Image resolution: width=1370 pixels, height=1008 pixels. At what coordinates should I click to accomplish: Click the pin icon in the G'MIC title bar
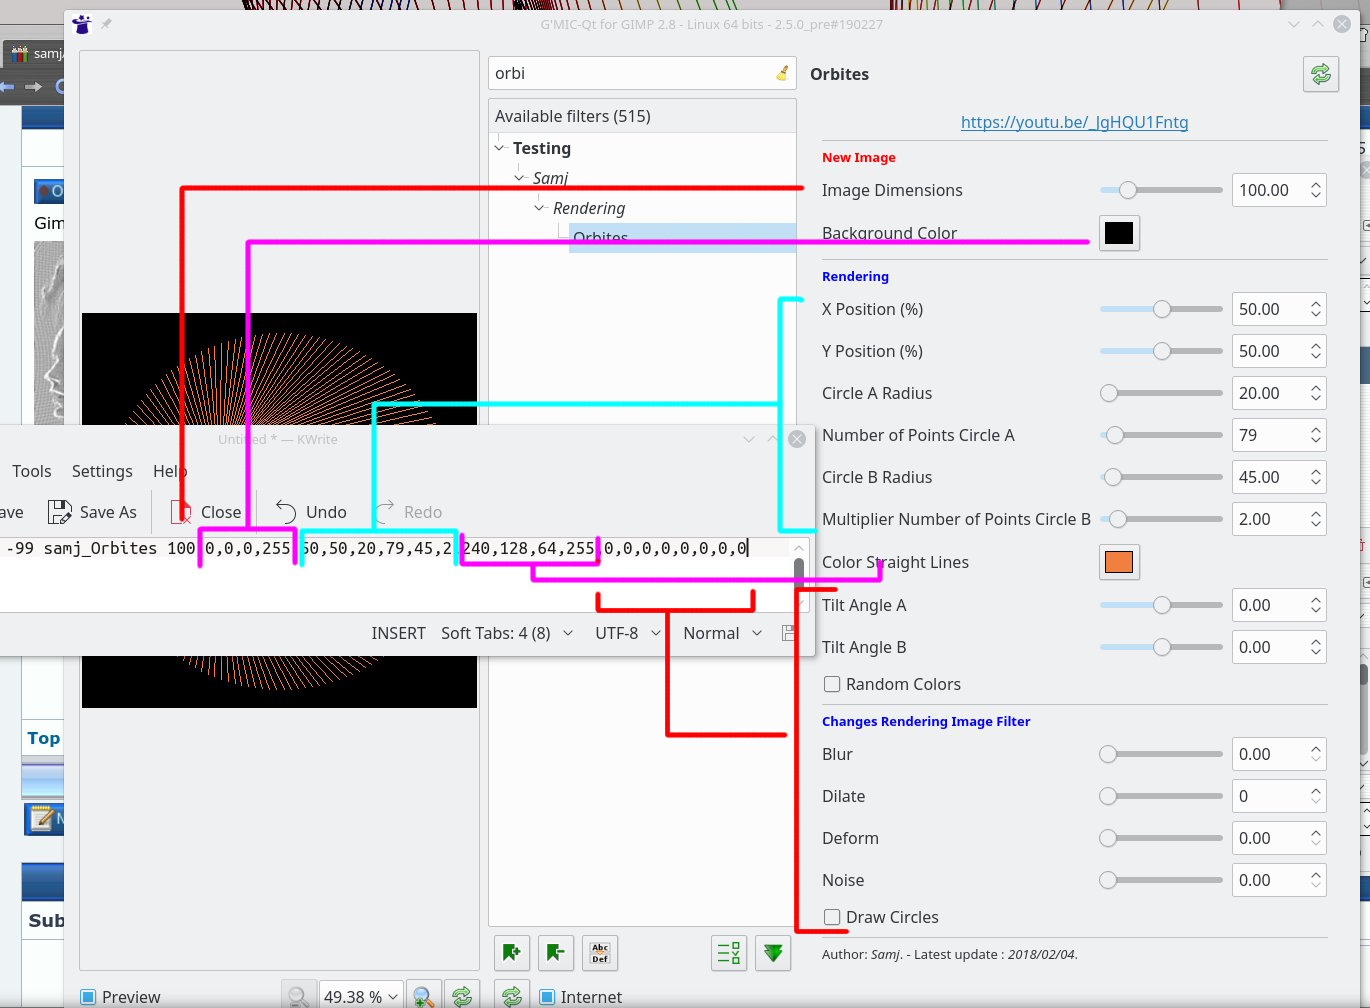pyautogui.click(x=107, y=24)
